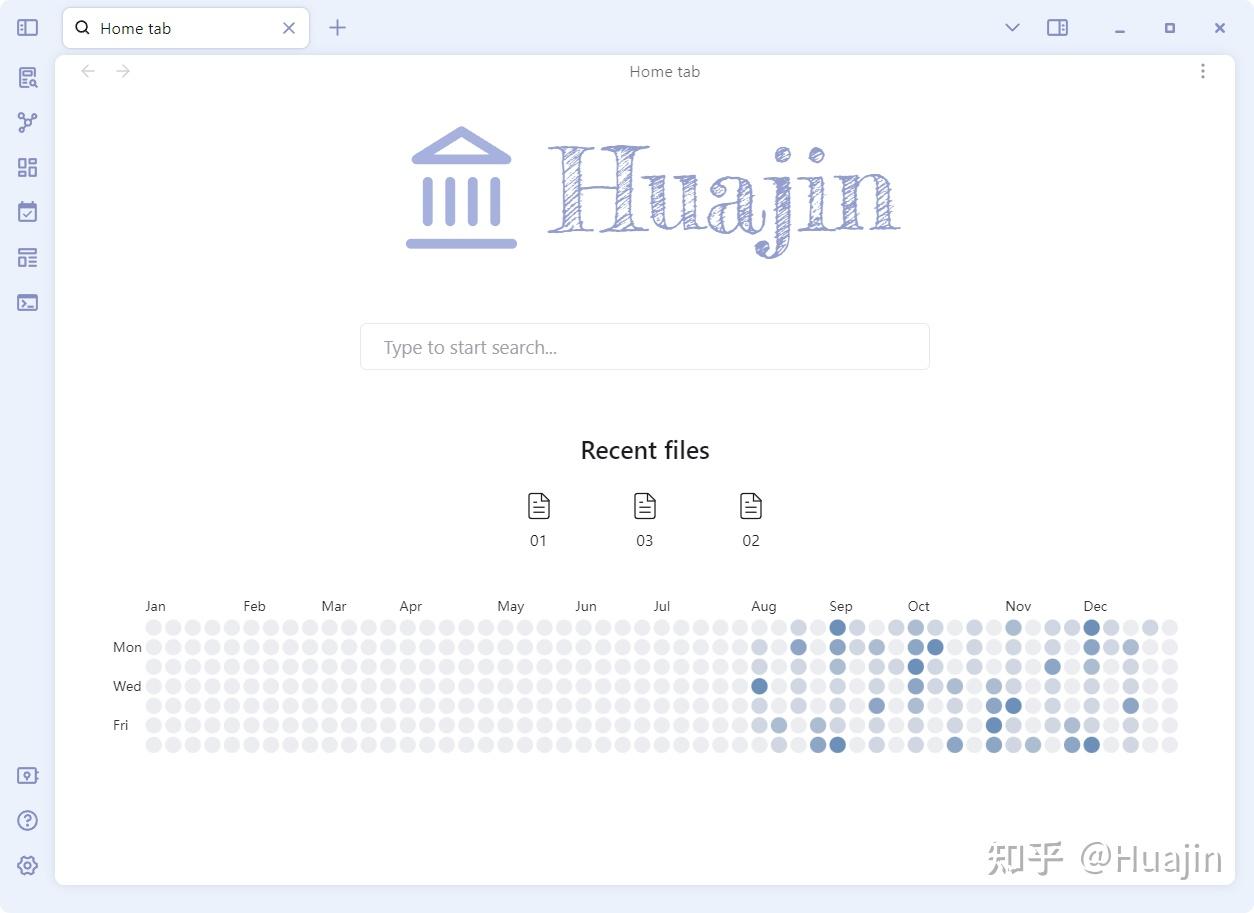1254x913 pixels.
Task: Open graph view from ribbon
Action: coord(28,122)
